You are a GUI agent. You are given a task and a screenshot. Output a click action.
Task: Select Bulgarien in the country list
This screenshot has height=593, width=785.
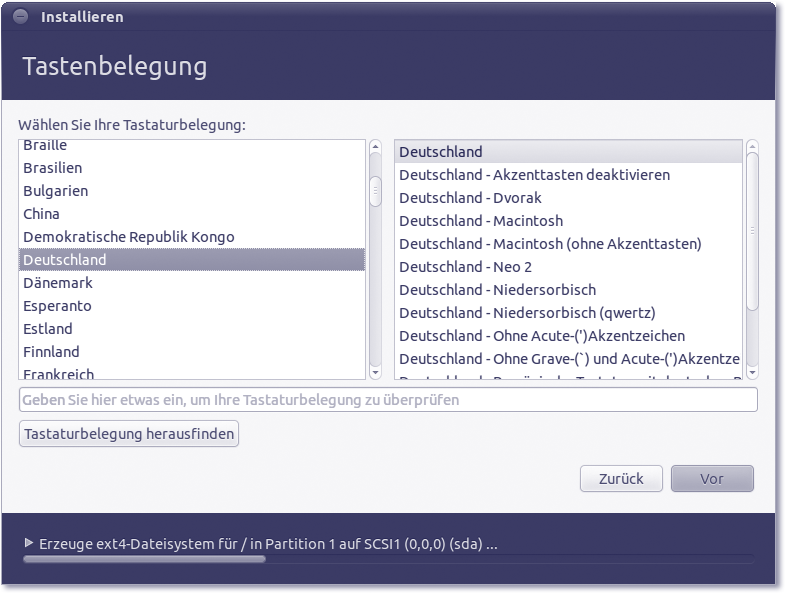pyautogui.click(x=55, y=191)
